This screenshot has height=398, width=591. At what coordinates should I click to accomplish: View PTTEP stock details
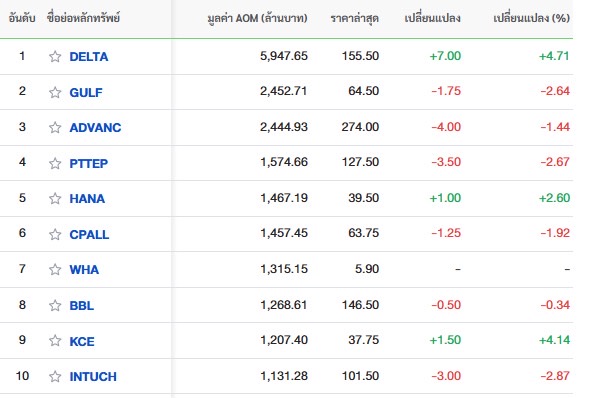(x=89, y=163)
